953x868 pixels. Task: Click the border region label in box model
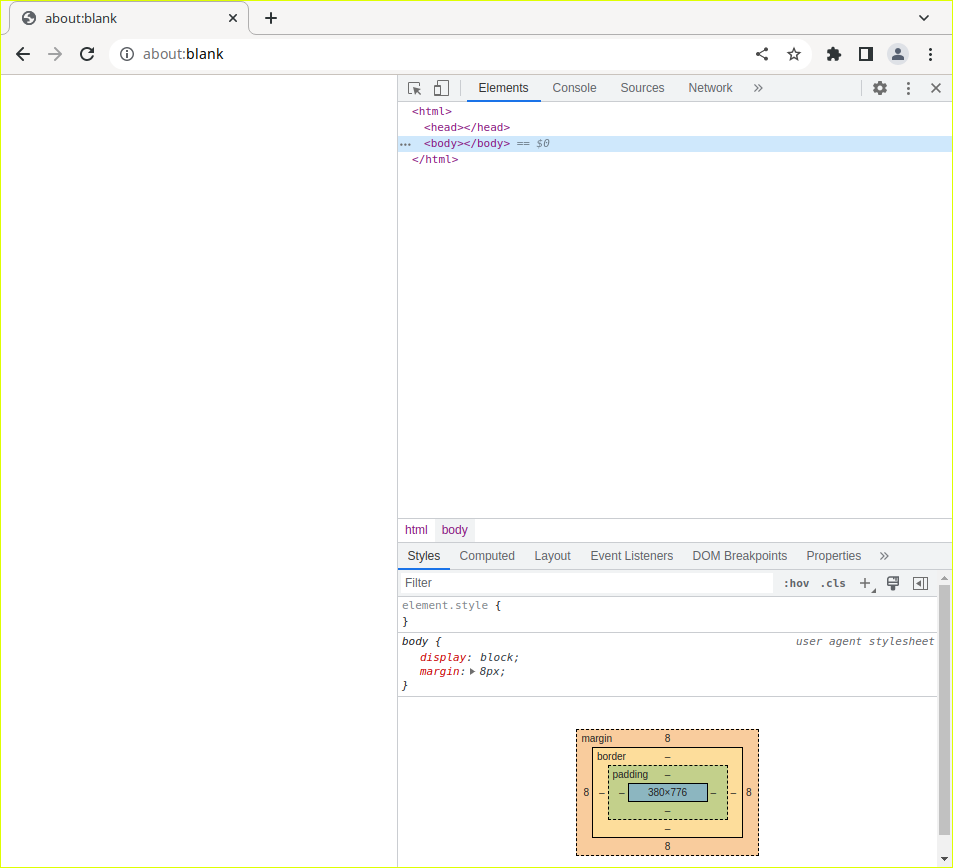tap(611, 756)
